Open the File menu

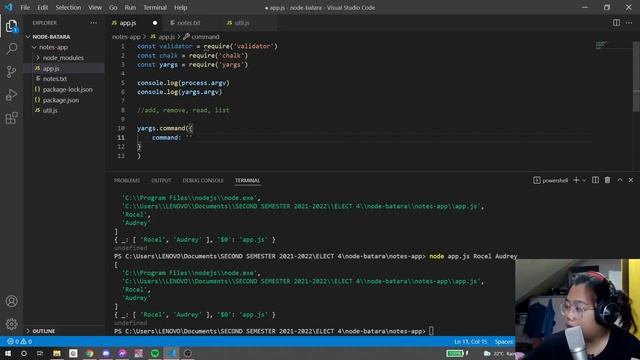click(25, 7)
